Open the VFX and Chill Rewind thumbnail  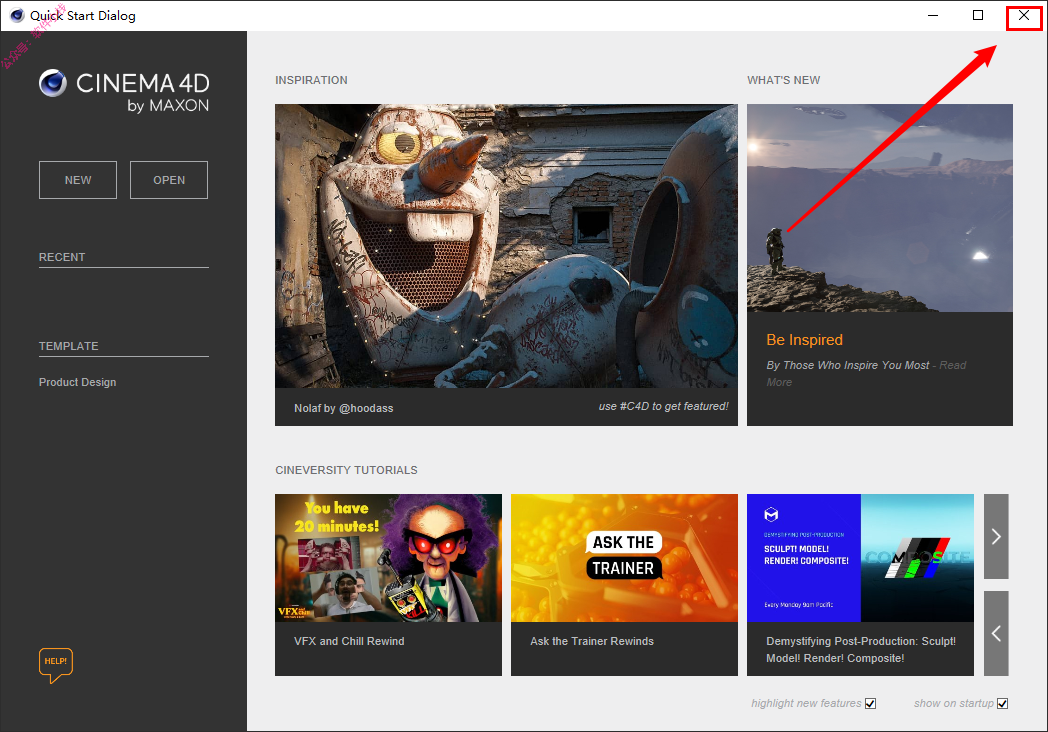[388, 558]
